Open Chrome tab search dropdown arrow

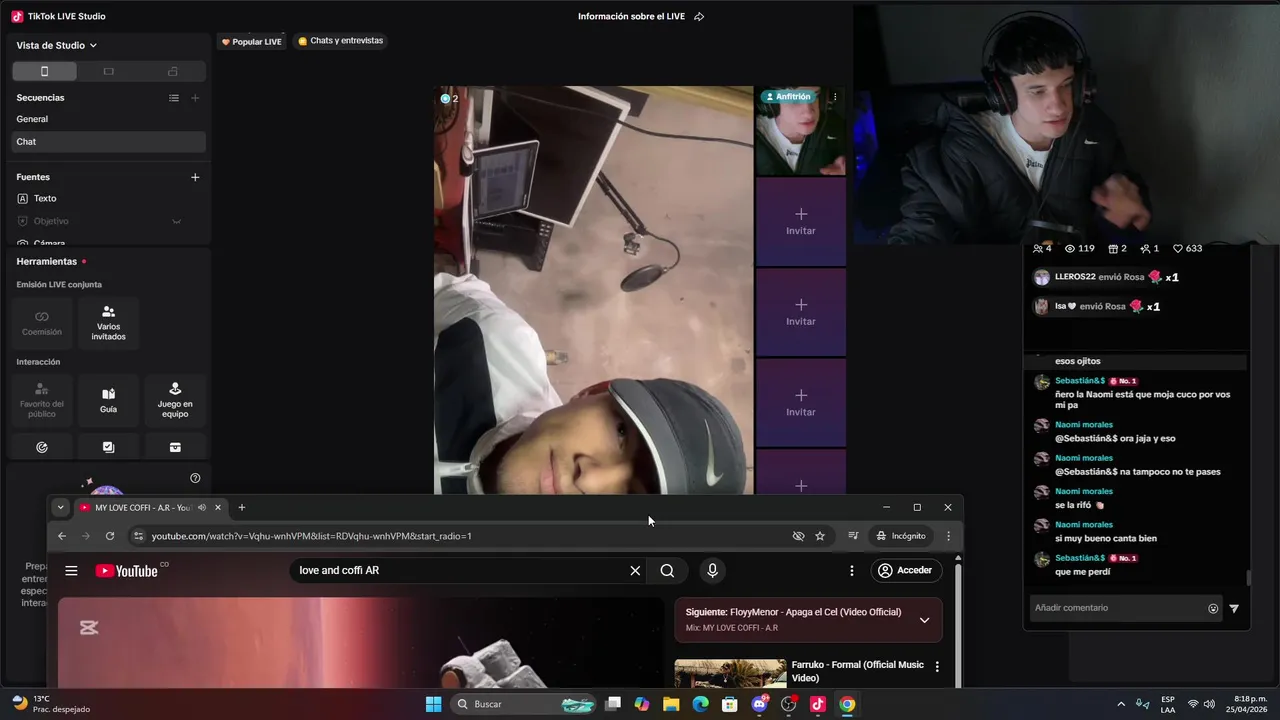coord(60,507)
